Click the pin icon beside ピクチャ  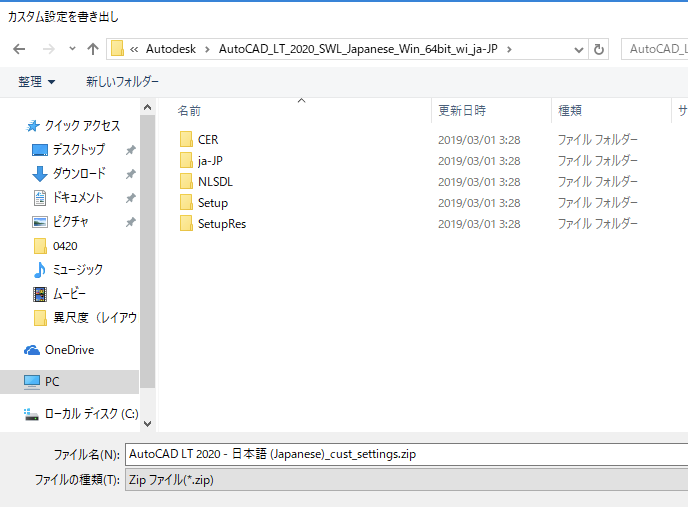pyautogui.click(x=130, y=222)
